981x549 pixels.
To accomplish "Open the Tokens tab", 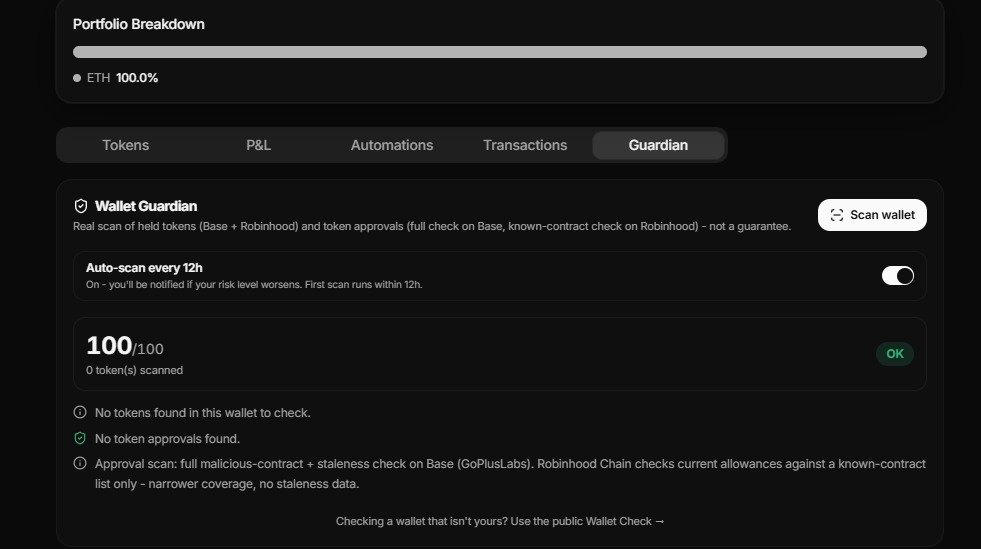I will pos(126,145).
